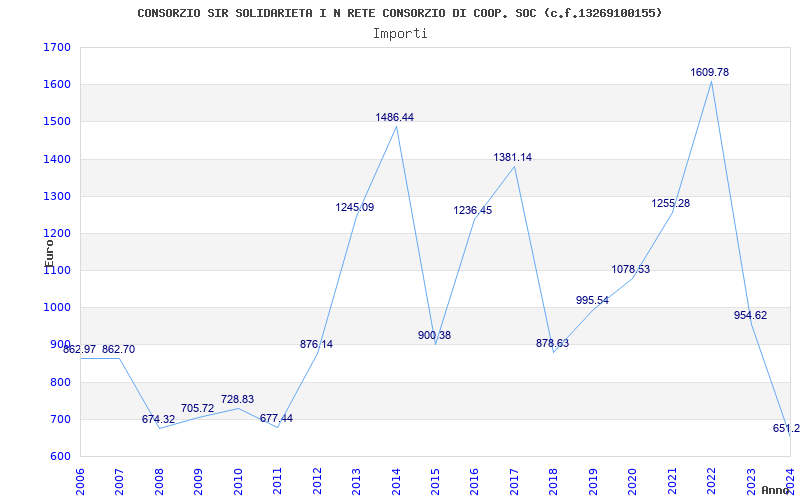Screen dimensions: 800x500
Task: Select the 1245.09 value label
Action: tap(355, 208)
